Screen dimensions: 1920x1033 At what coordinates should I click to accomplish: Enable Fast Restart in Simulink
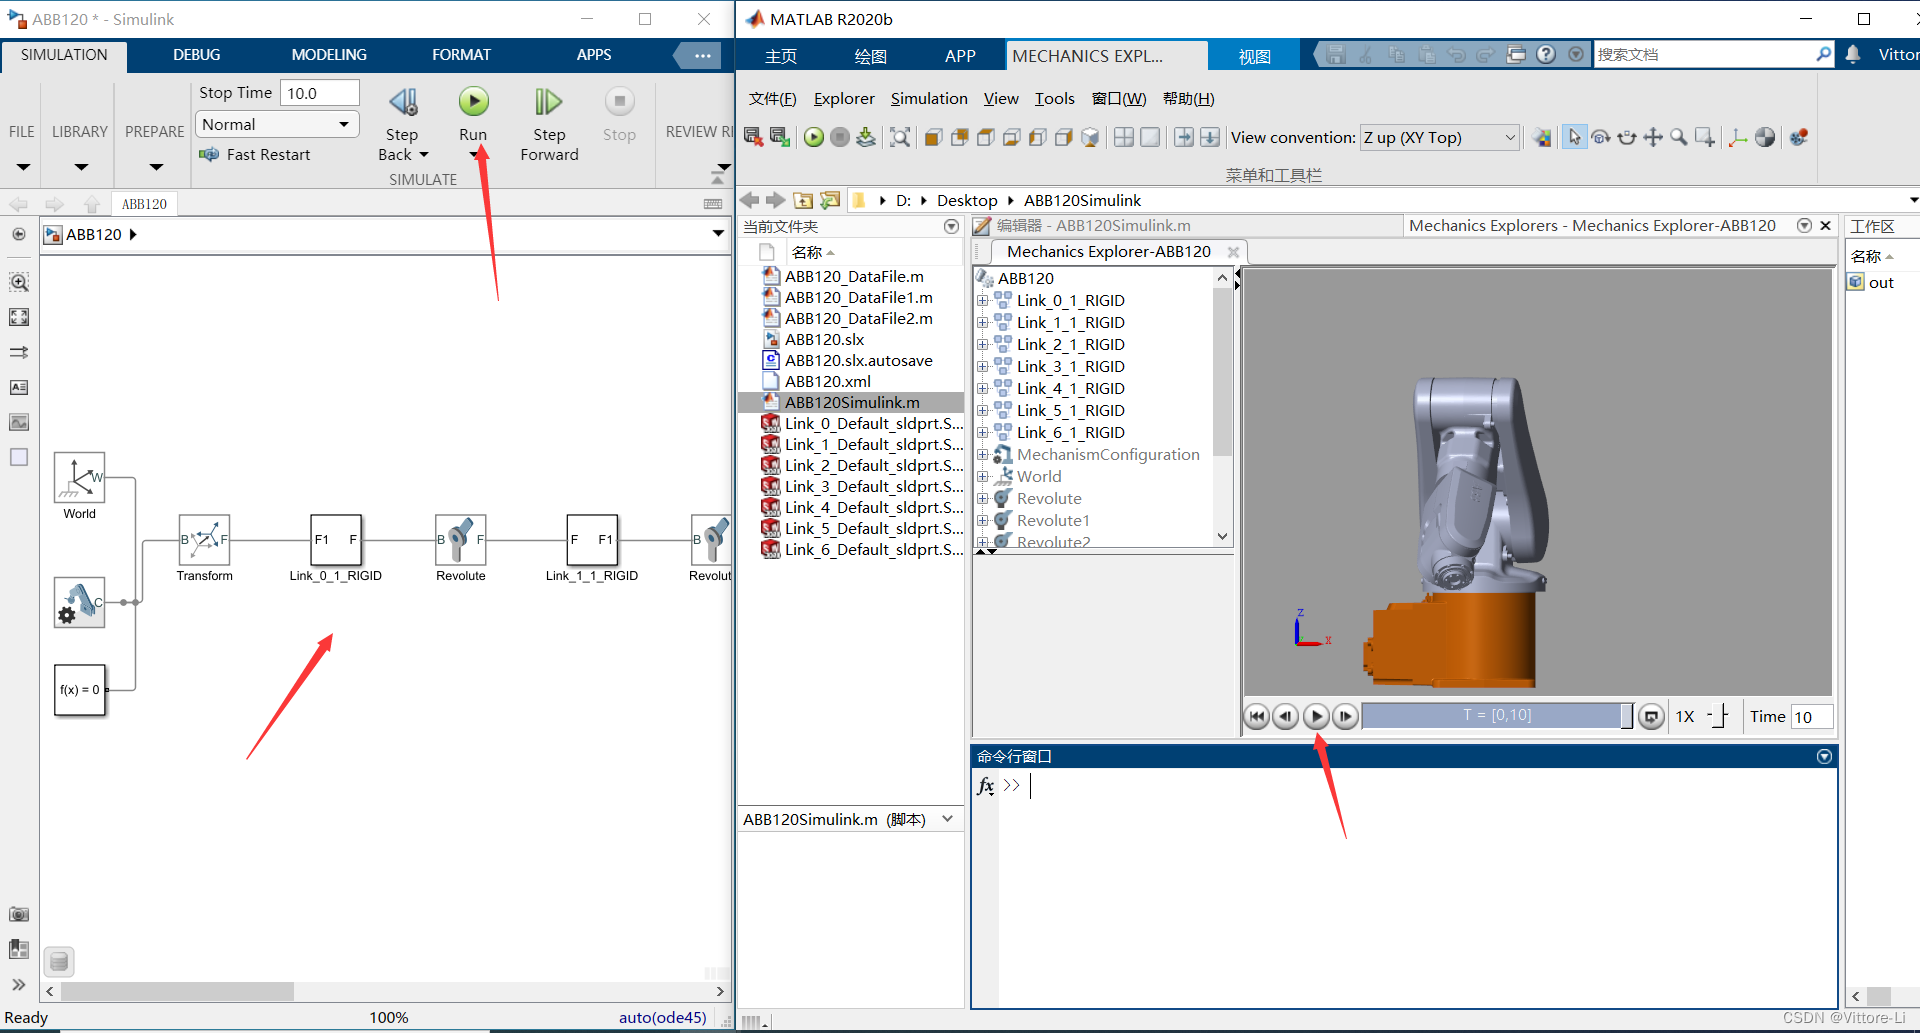point(256,154)
